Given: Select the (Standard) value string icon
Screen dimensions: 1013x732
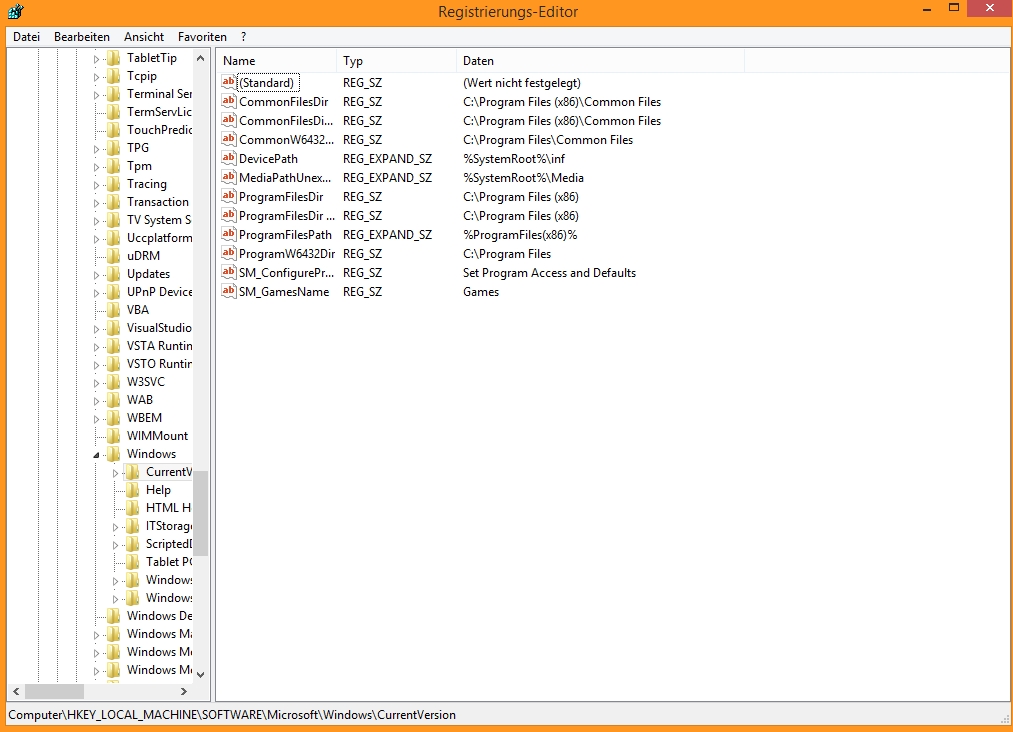Looking at the screenshot, I should point(229,82).
